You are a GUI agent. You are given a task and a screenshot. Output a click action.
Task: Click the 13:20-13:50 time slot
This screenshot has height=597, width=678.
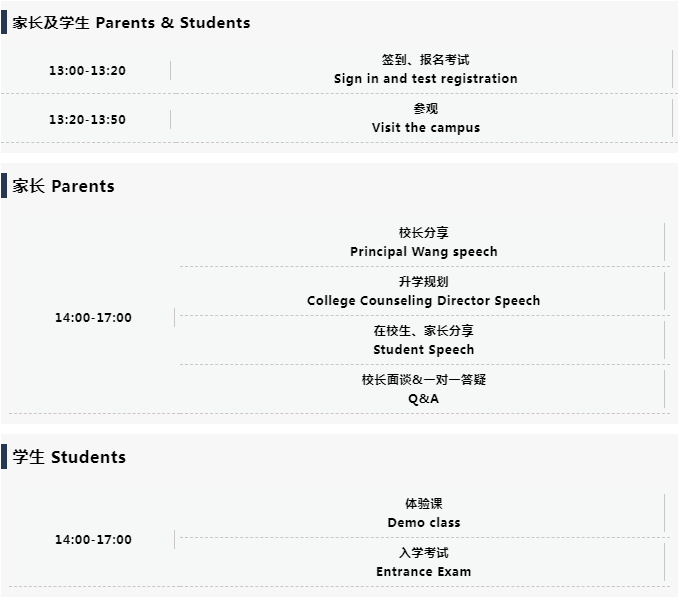pos(87,119)
